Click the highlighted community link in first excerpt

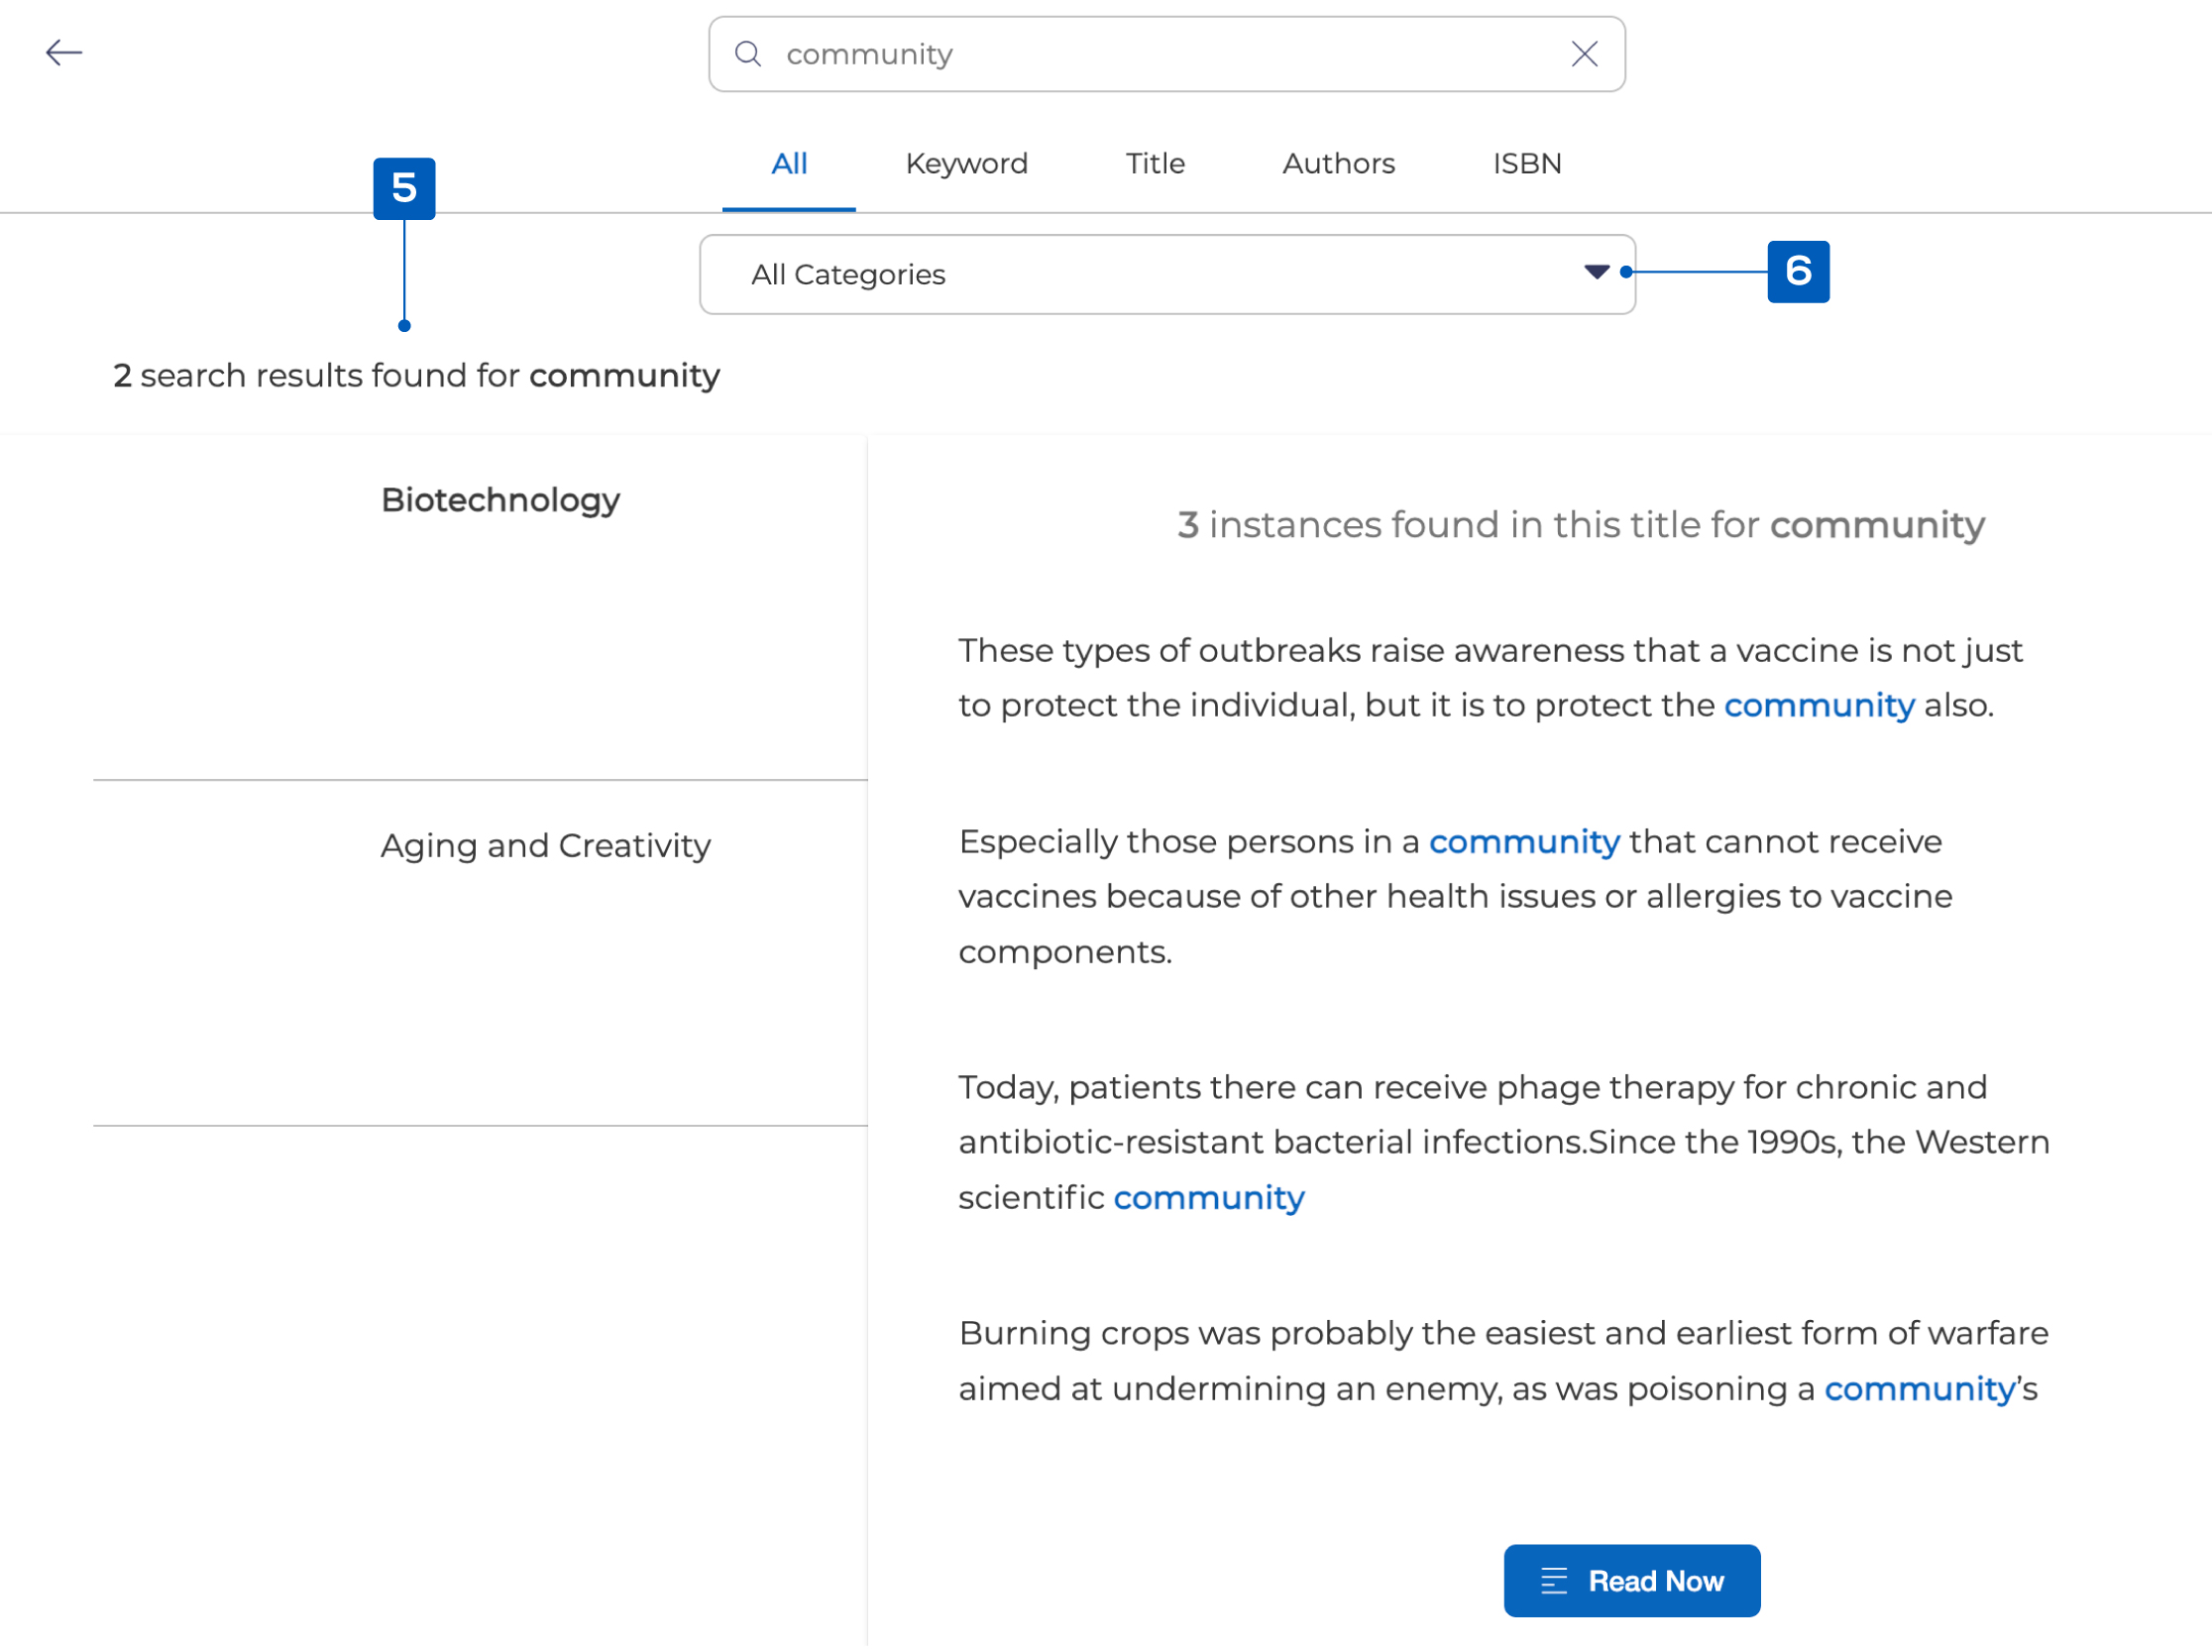(1819, 704)
